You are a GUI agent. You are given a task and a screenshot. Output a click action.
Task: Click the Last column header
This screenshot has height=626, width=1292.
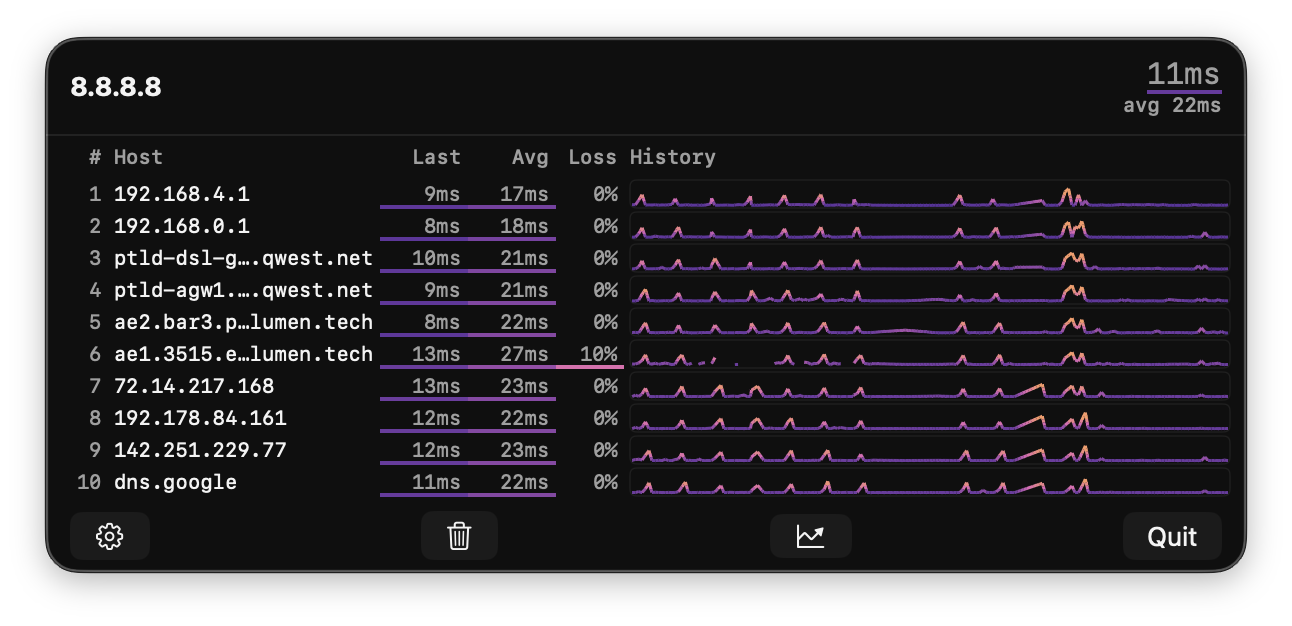coord(437,157)
